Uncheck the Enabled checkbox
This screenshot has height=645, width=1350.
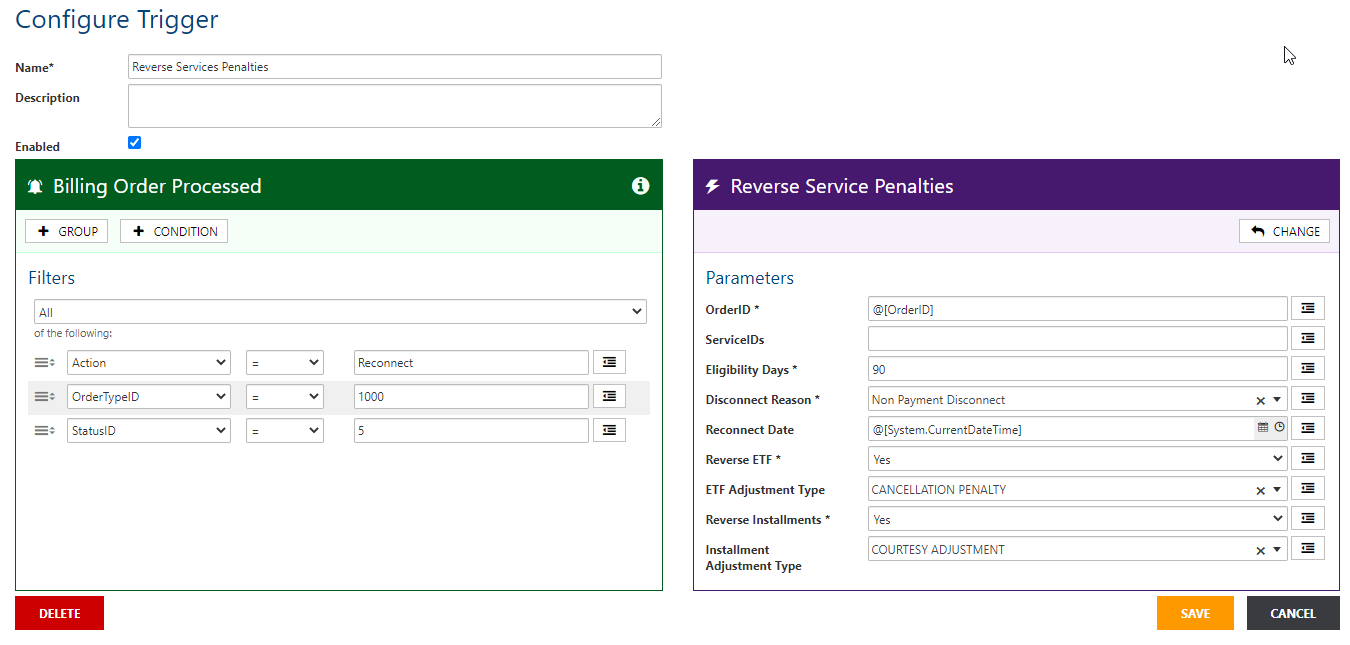point(134,142)
